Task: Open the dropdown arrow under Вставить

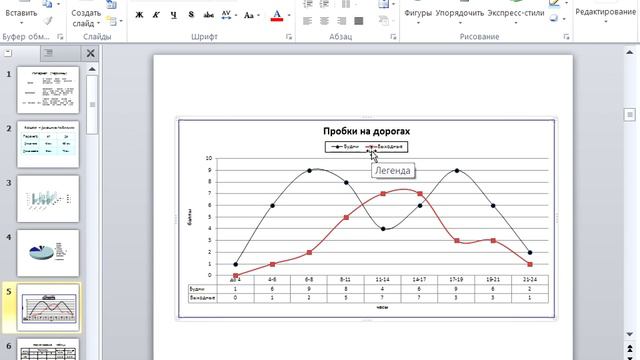Action: click(21, 23)
